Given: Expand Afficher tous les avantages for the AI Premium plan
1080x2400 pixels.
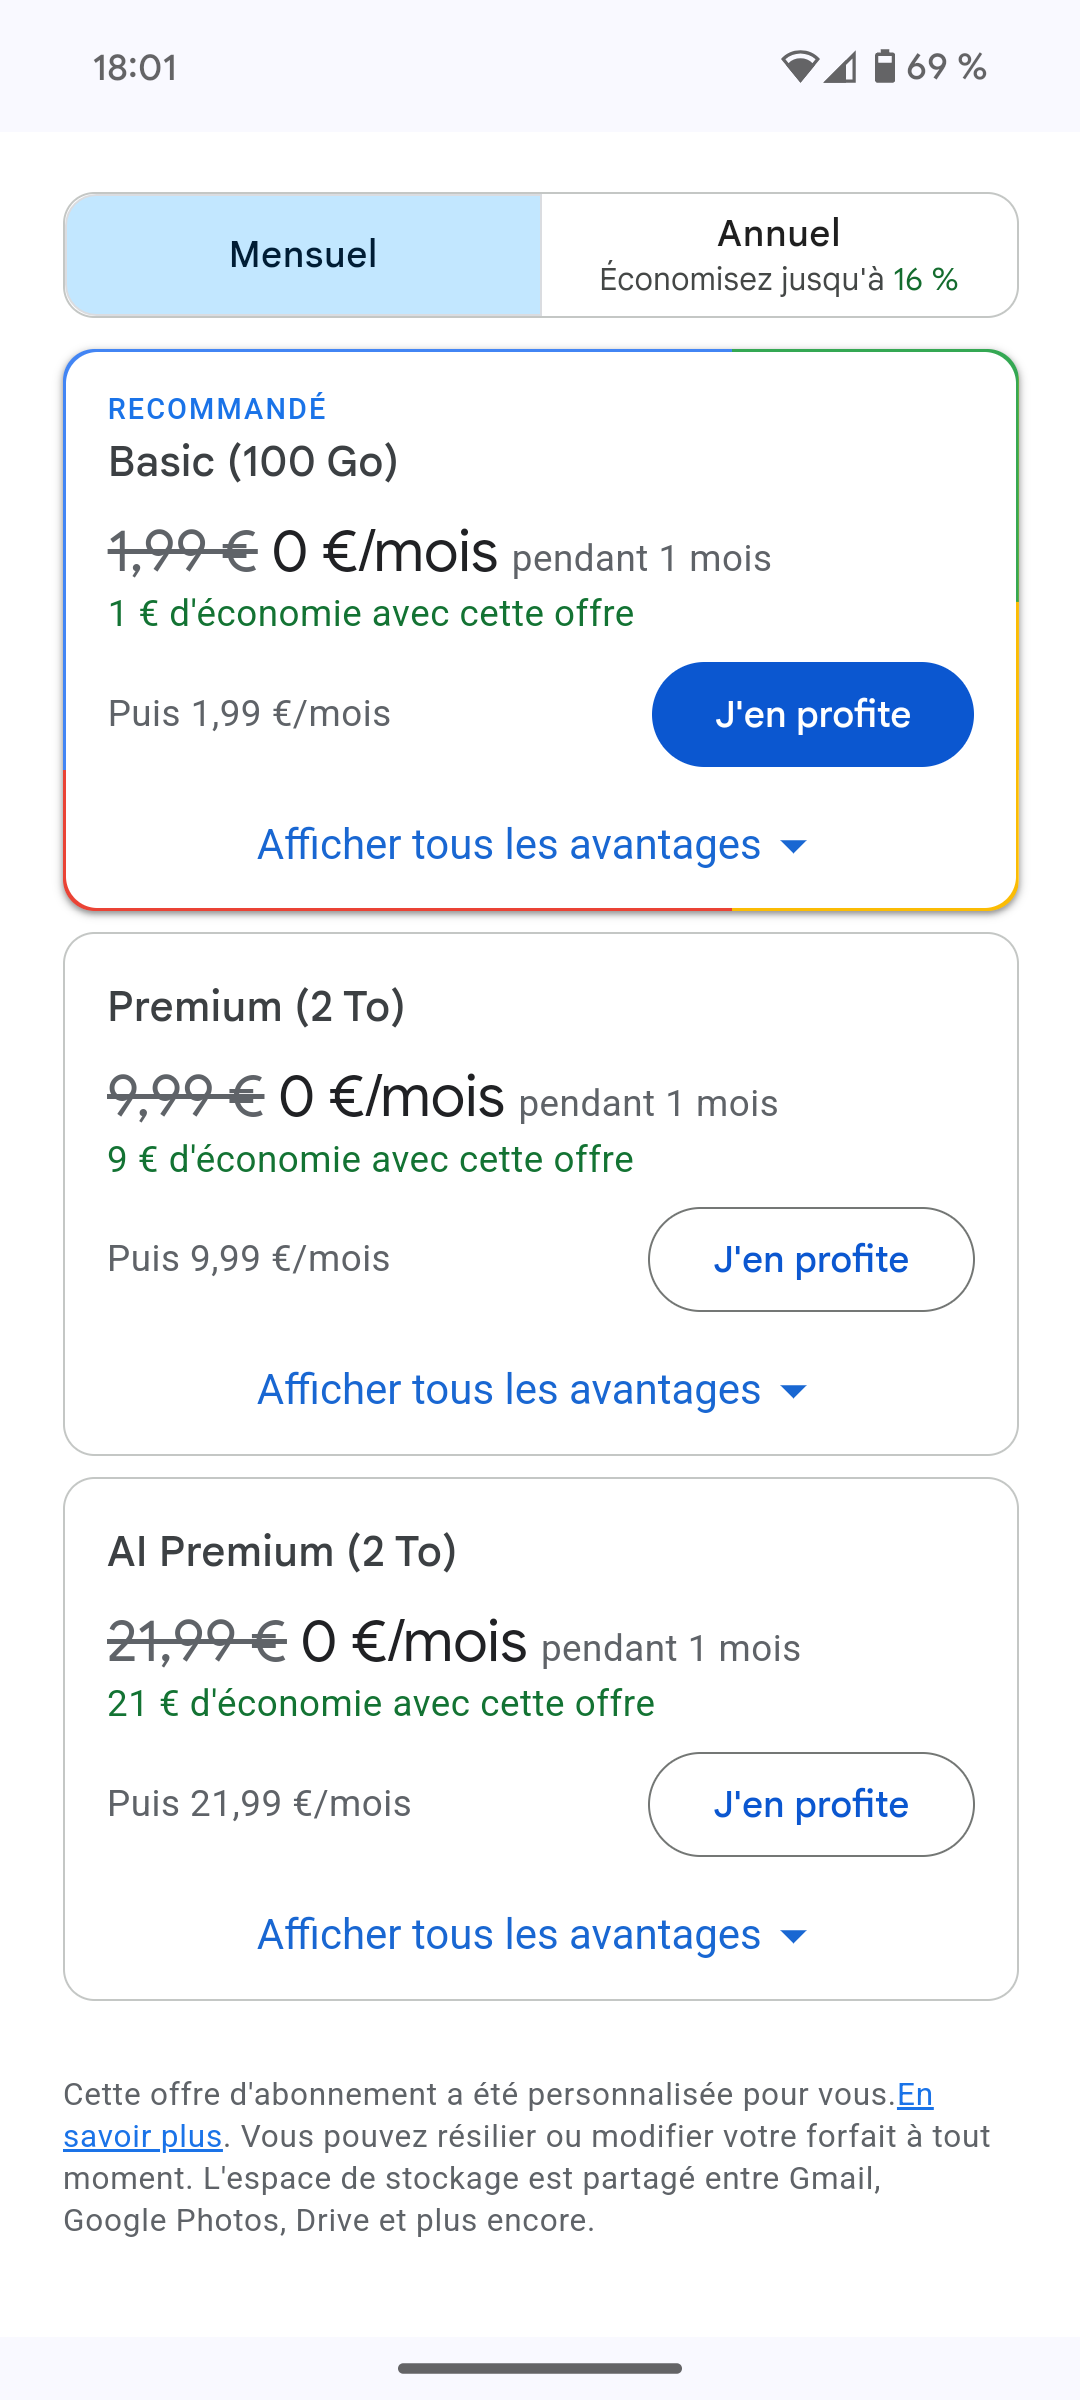Looking at the screenshot, I should pyautogui.click(x=509, y=1935).
